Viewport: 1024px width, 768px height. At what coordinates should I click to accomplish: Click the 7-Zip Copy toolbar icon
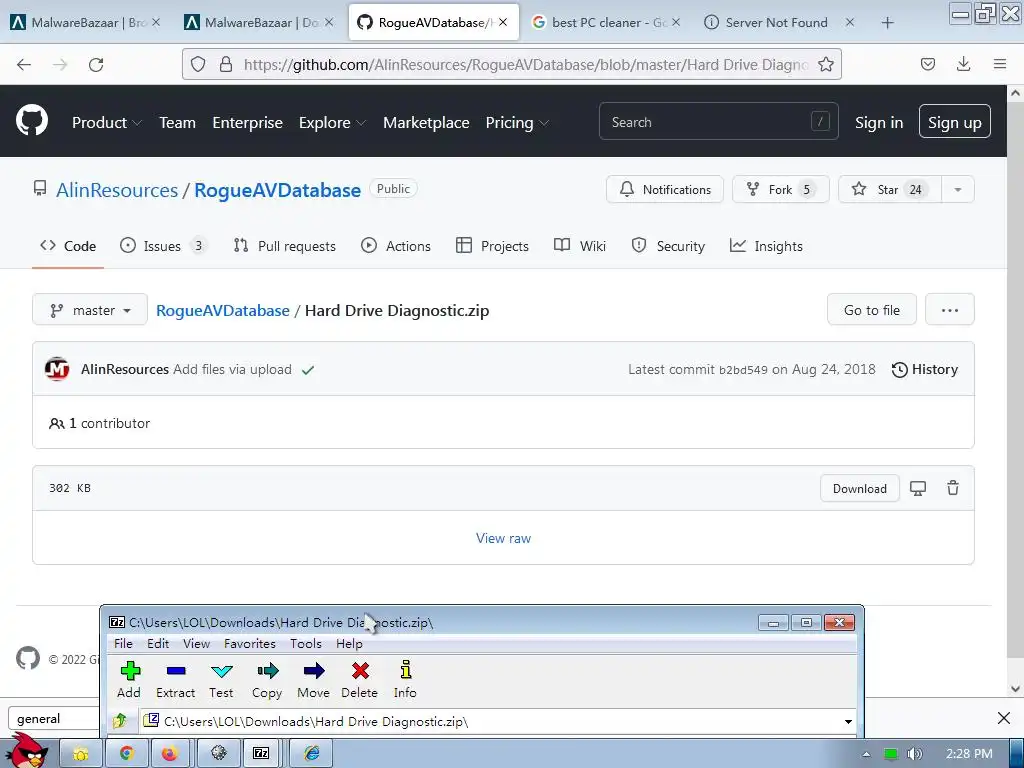click(267, 679)
